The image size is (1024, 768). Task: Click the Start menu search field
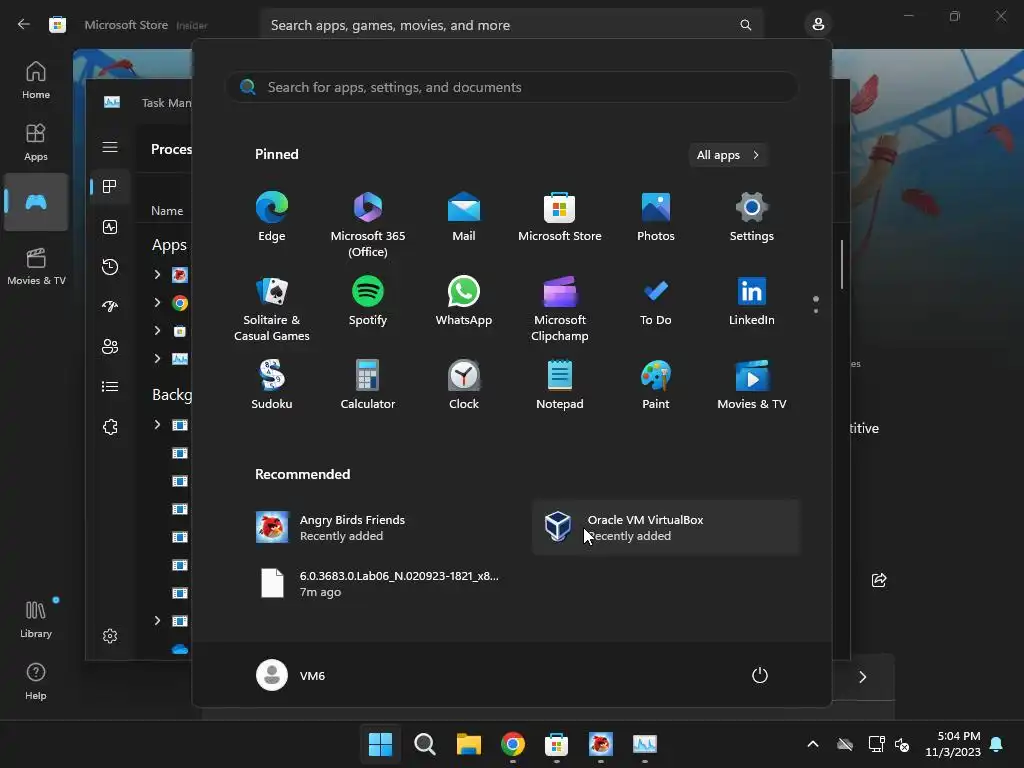(511, 87)
